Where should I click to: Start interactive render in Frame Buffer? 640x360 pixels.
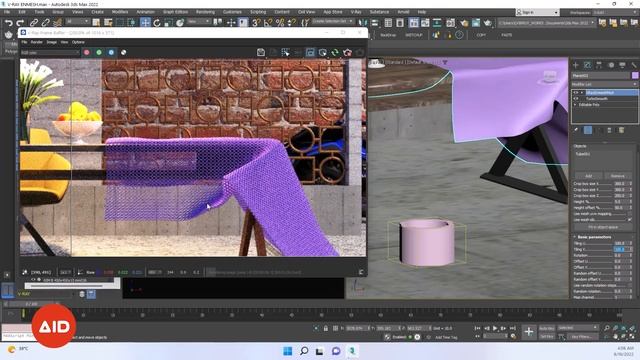(x=322, y=52)
